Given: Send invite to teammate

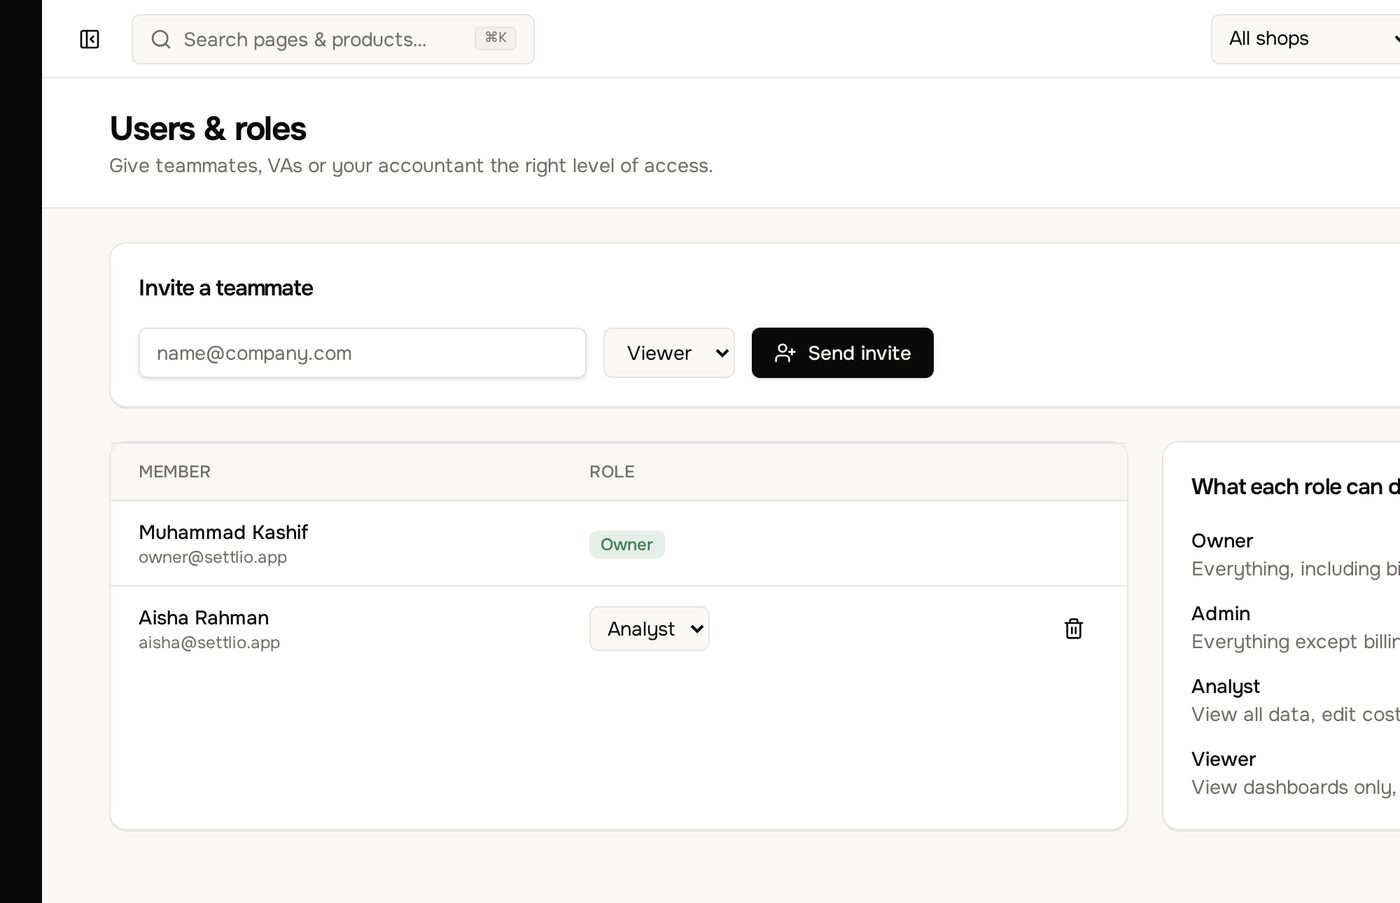Looking at the screenshot, I should coord(842,353).
